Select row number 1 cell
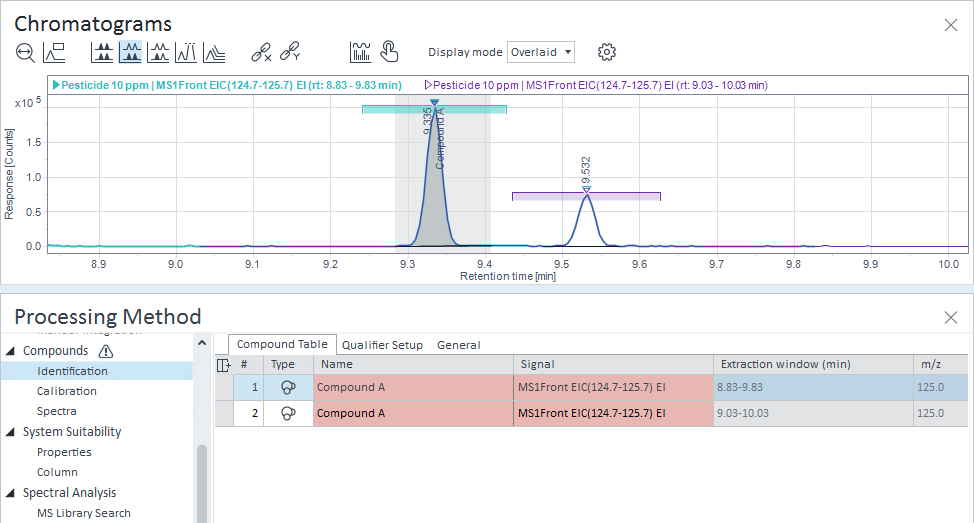 (248, 388)
